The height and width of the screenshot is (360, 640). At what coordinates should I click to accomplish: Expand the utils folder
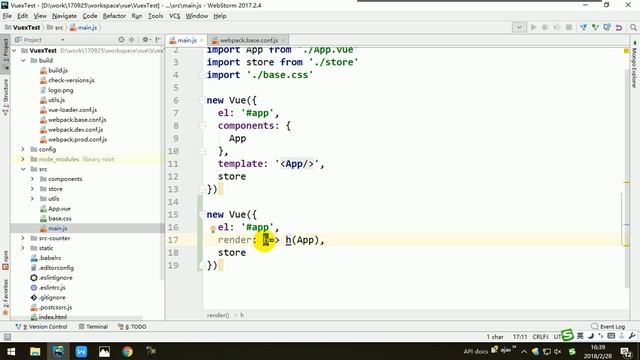tap(32, 199)
